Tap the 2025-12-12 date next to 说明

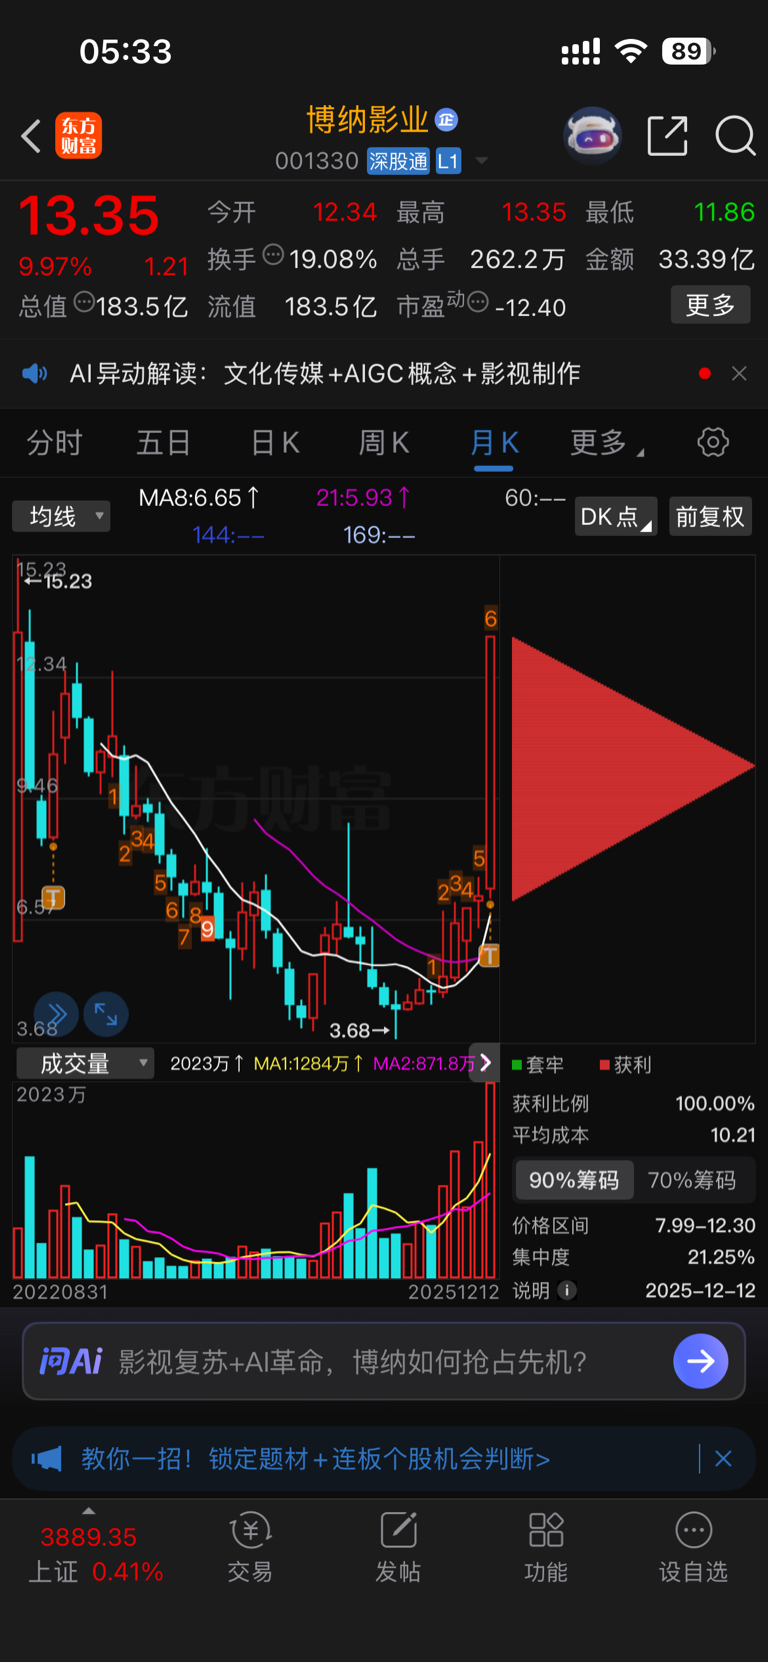coord(700,1290)
